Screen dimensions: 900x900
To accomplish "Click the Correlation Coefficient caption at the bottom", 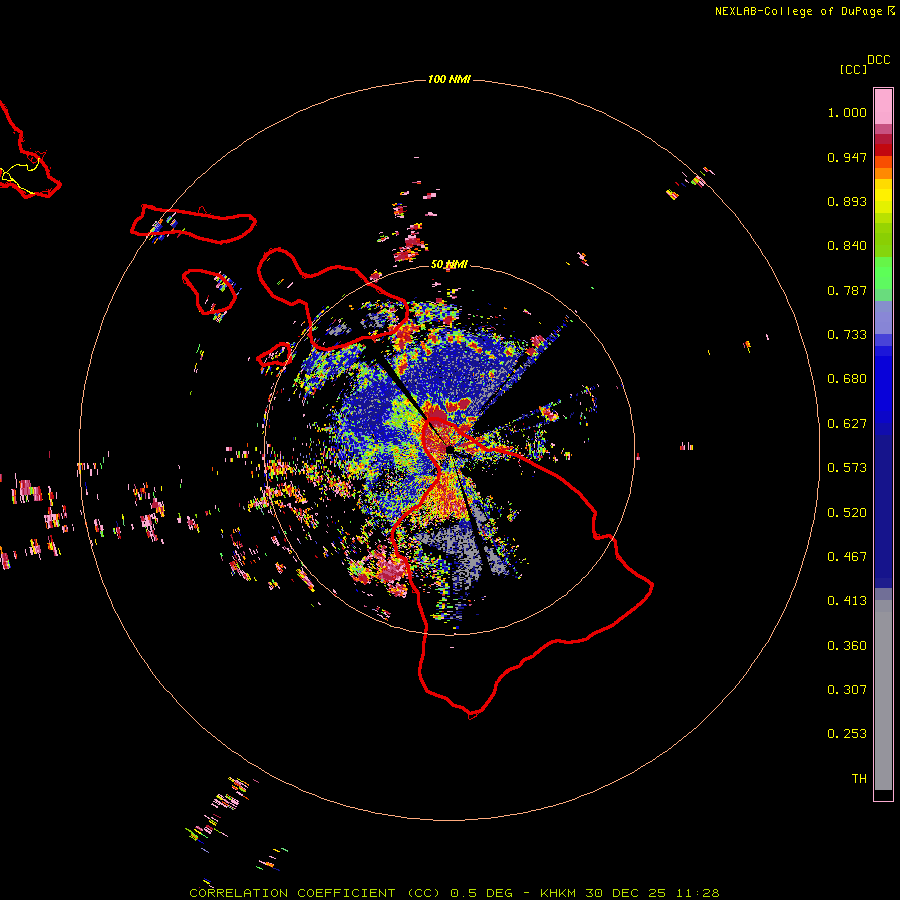I will (x=454, y=893).
